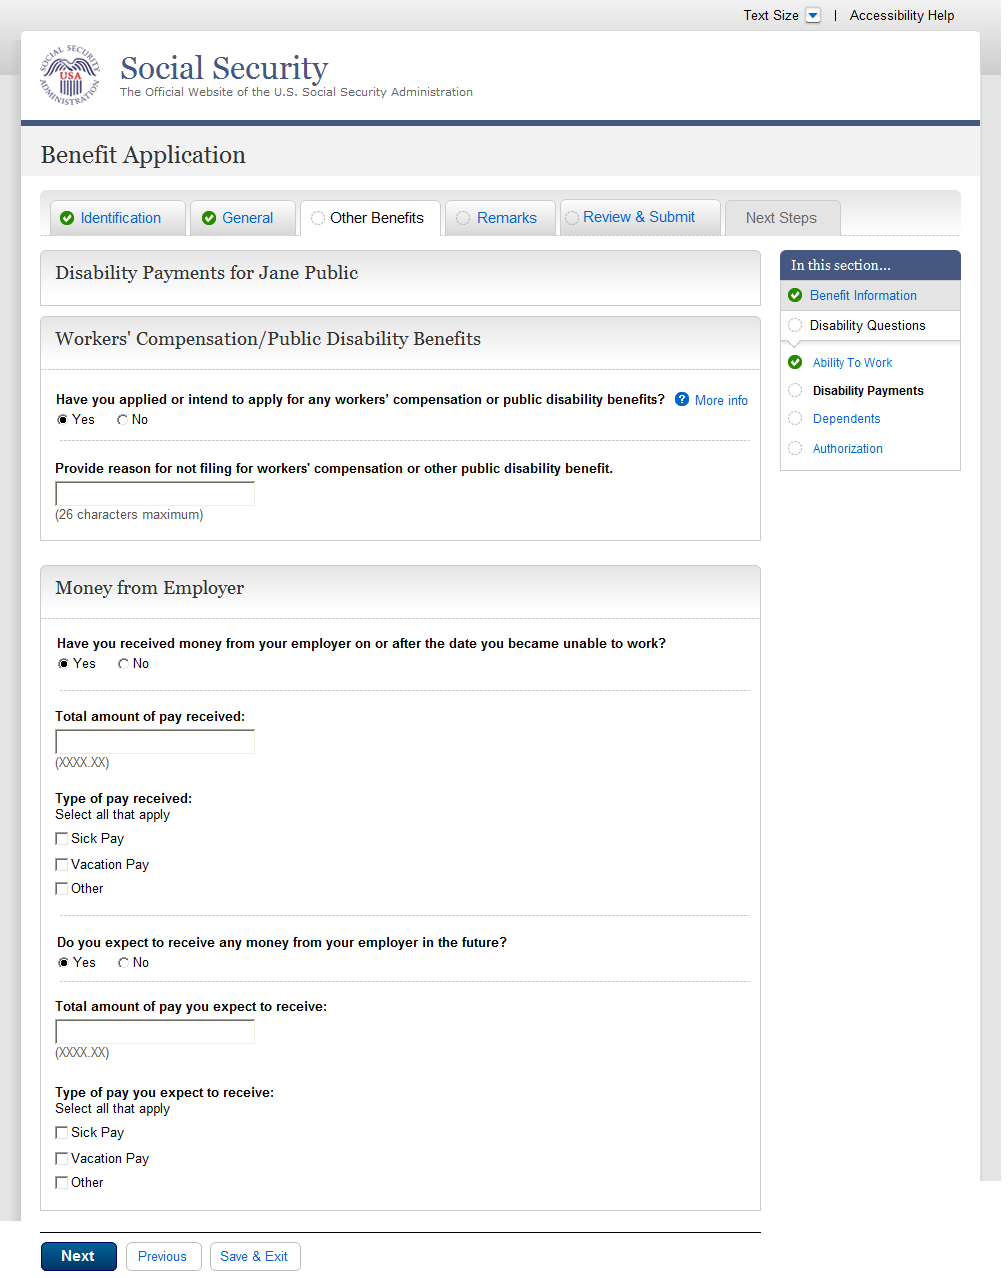Viewport: 1008px width, 1278px height.
Task: Click the empty status circle beside Dependents
Action: (x=795, y=418)
